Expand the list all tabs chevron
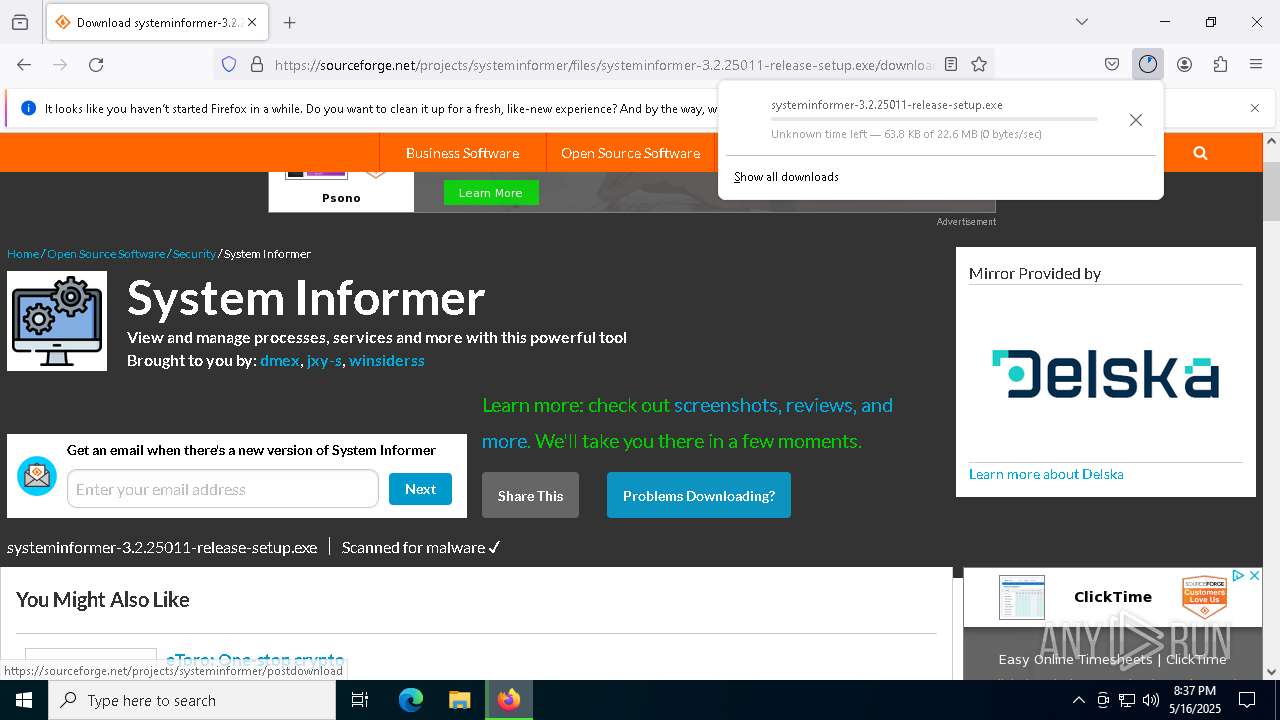Image resolution: width=1280 pixels, height=720 pixels. pyautogui.click(x=1082, y=22)
